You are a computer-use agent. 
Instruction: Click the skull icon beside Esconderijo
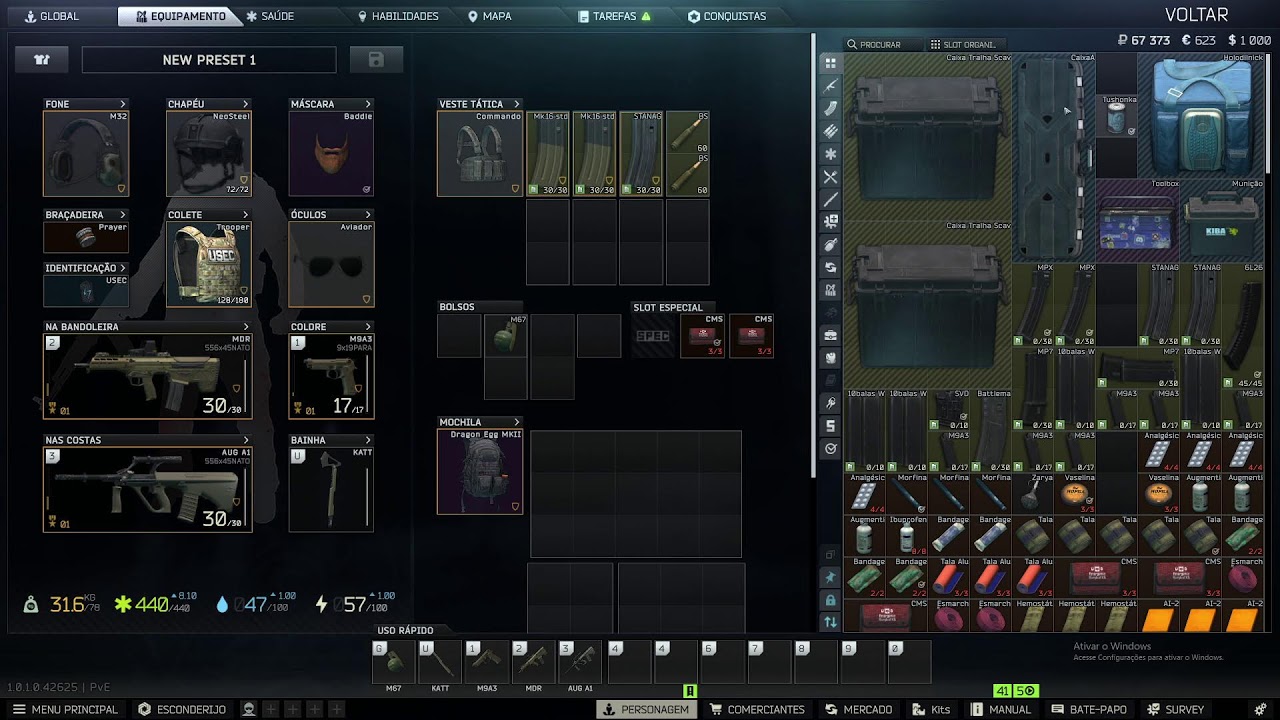248,709
